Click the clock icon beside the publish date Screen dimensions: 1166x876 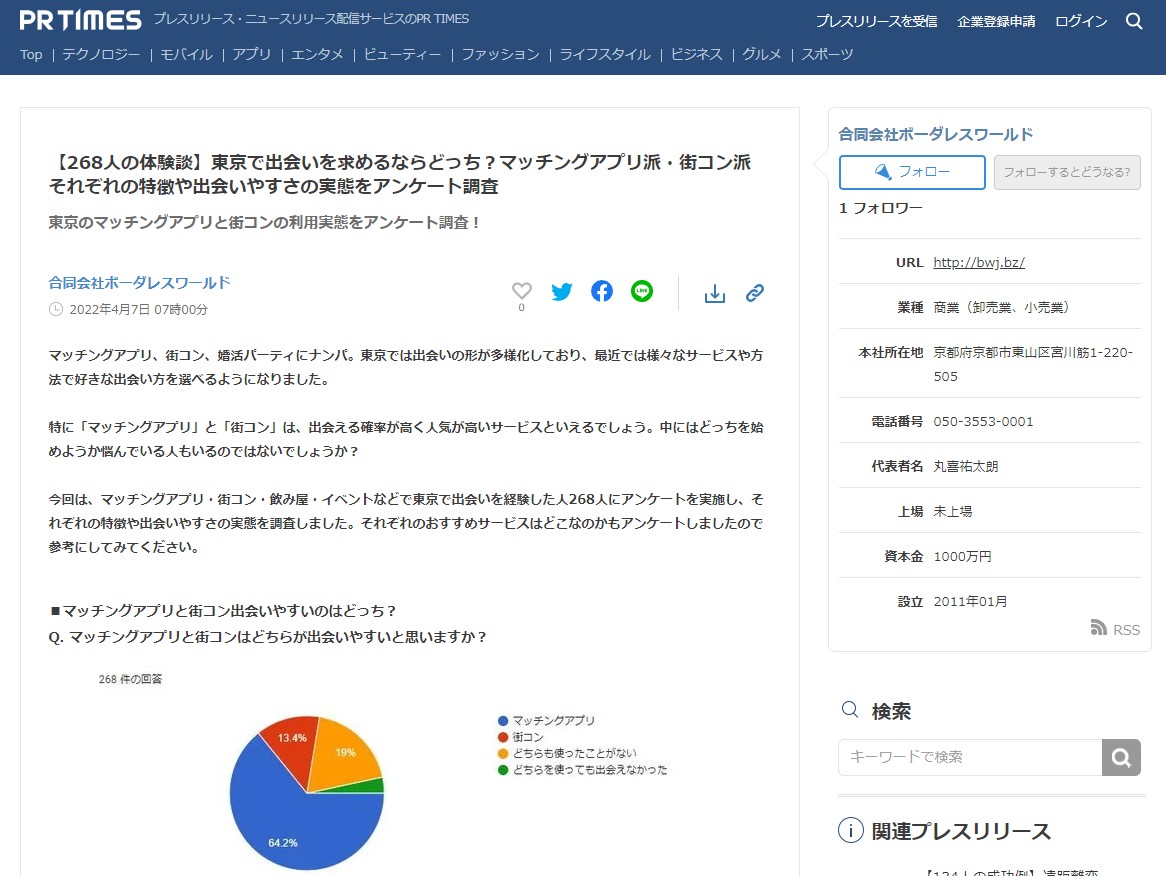56,309
